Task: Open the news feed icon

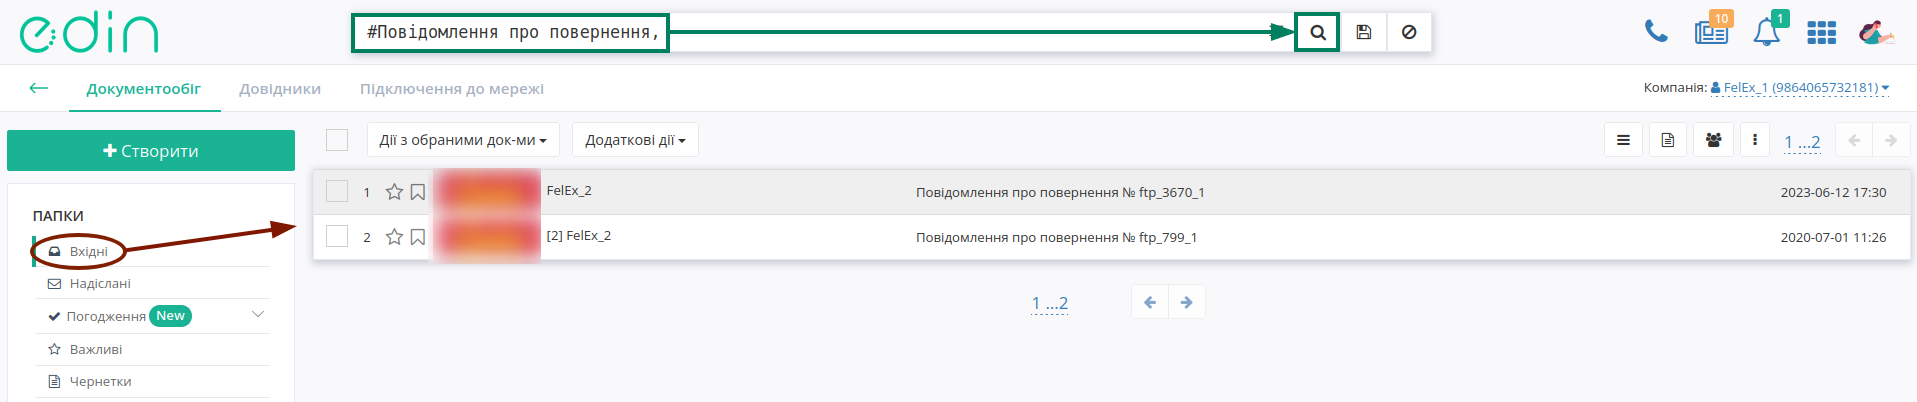Action: (1711, 32)
